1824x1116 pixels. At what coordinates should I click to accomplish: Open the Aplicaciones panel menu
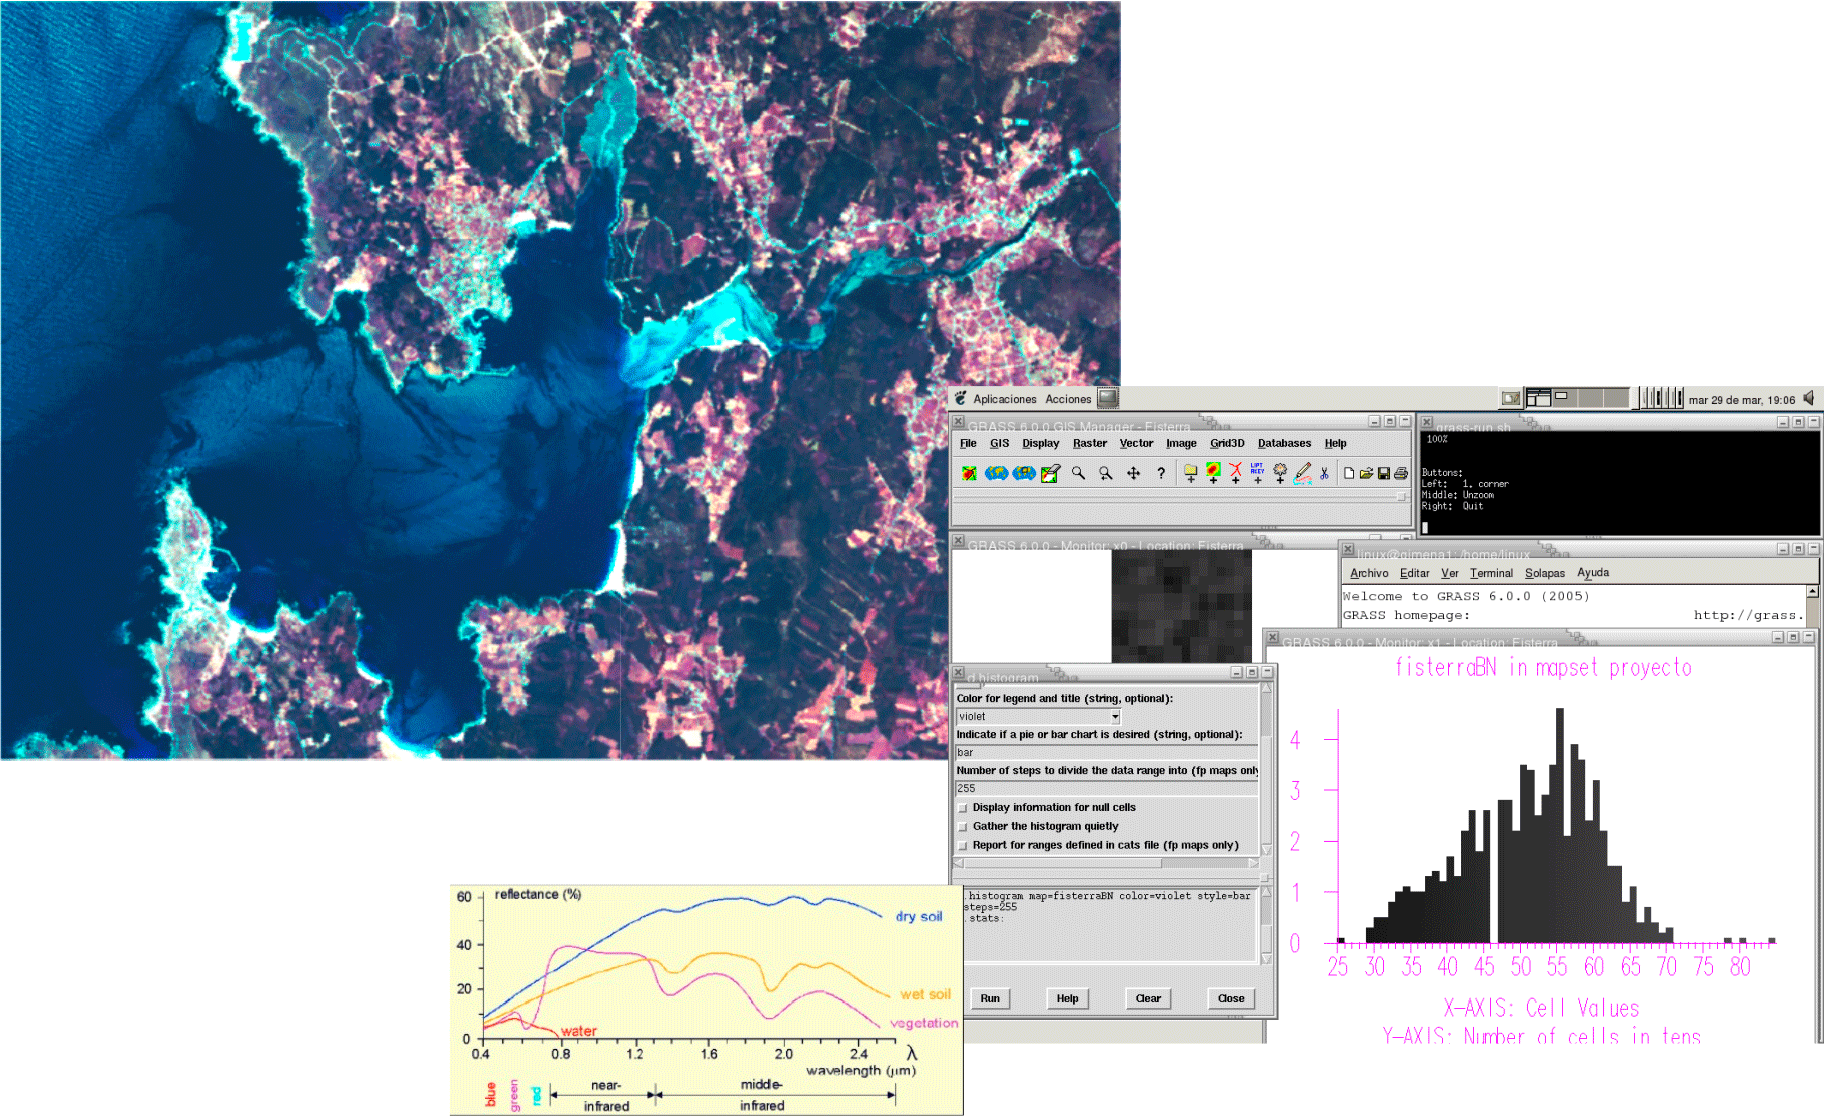pyautogui.click(x=1004, y=399)
